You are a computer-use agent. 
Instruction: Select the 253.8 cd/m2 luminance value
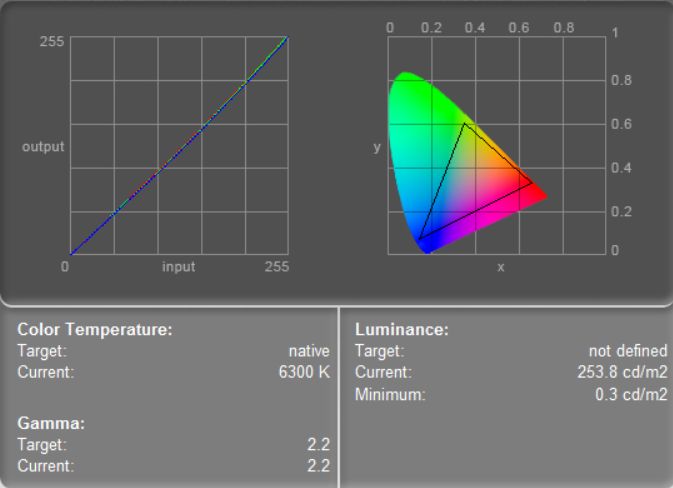click(x=622, y=372)
